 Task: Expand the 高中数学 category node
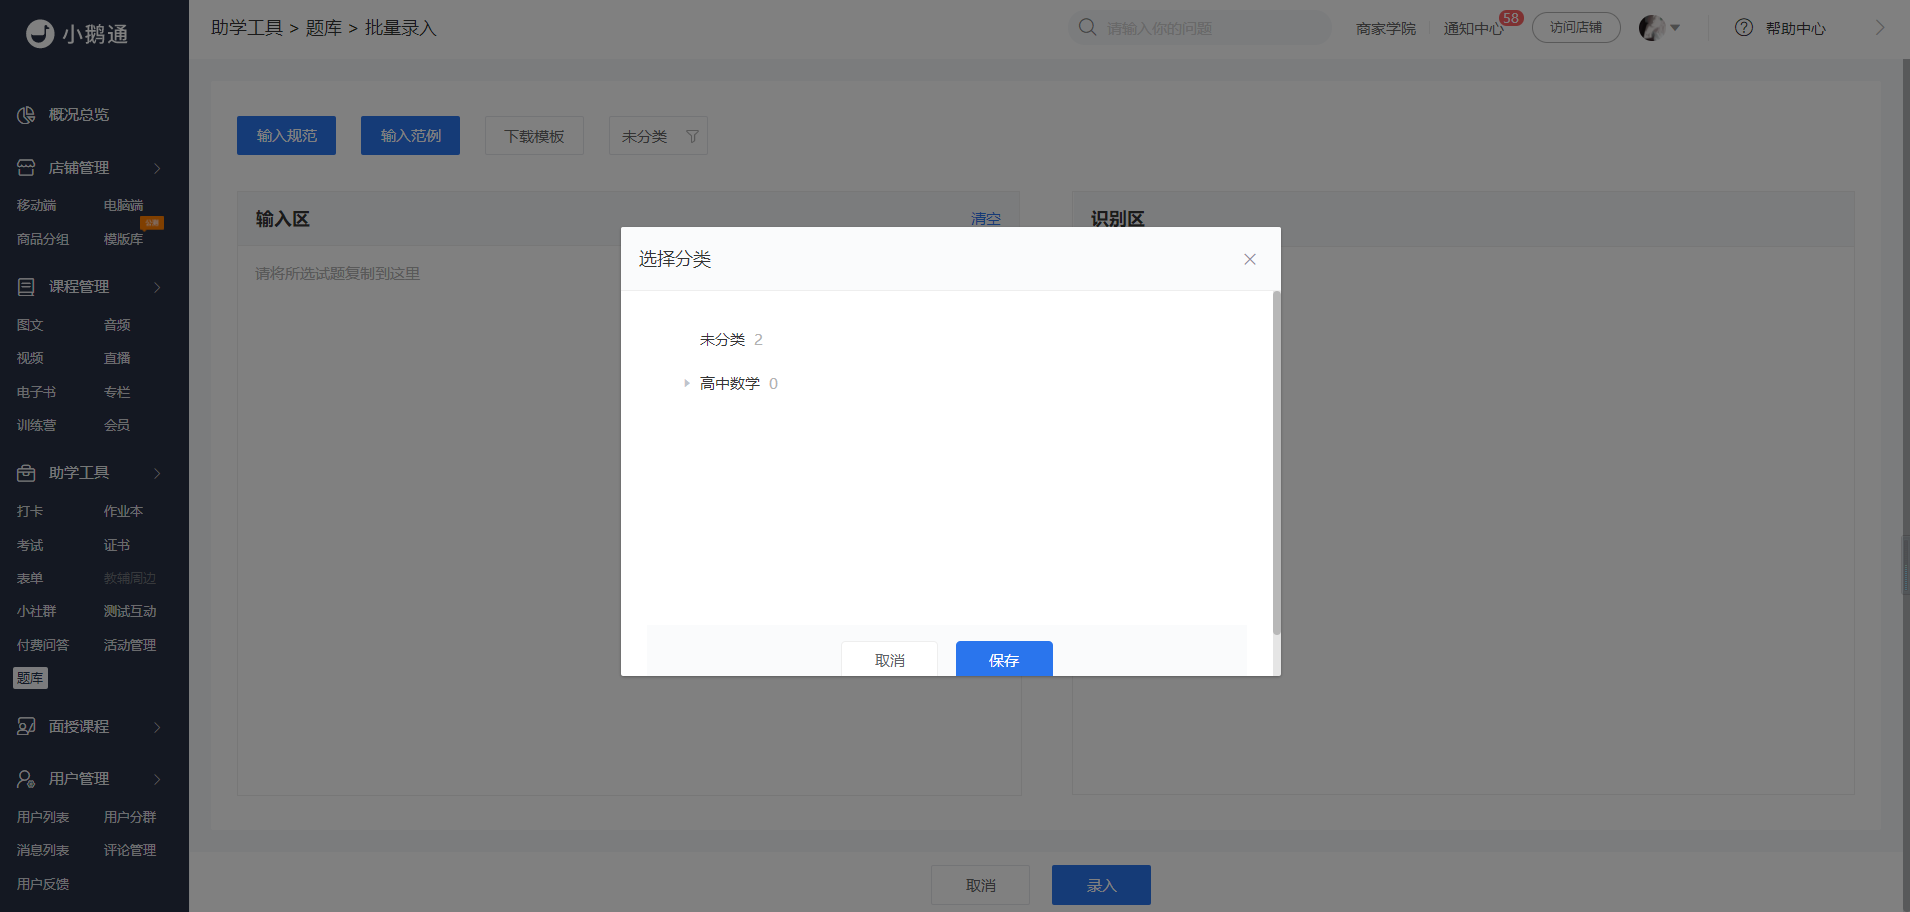tap(687, 383)
